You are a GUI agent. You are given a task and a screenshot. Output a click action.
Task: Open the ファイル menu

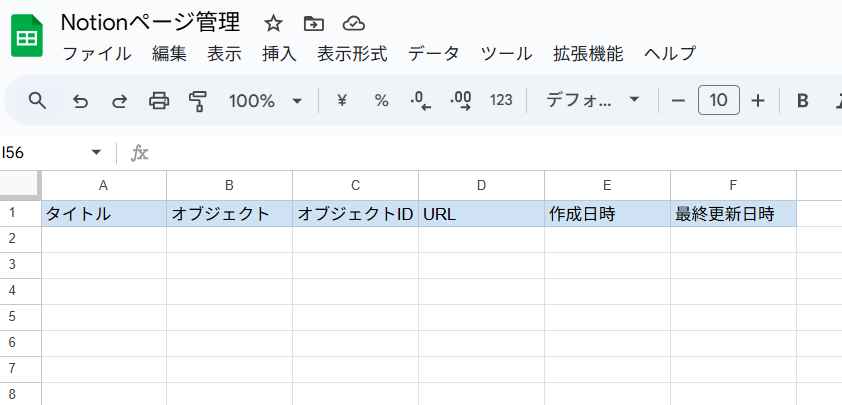coord(97,54)
